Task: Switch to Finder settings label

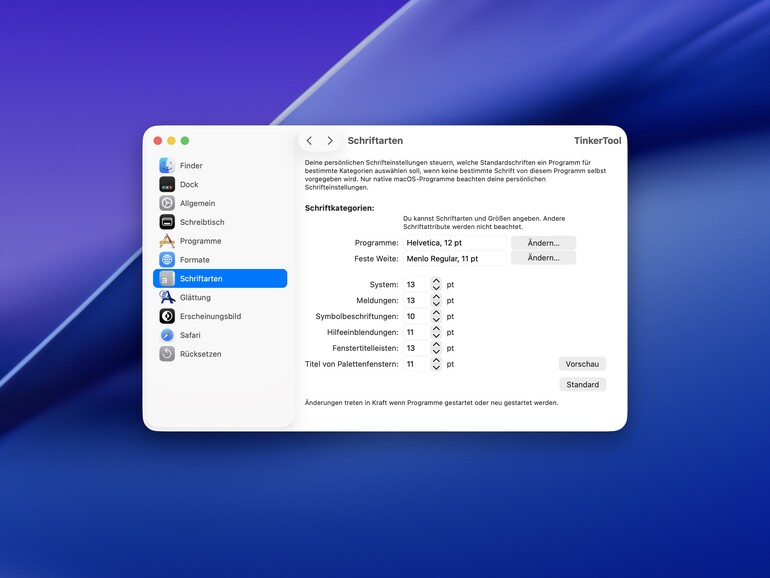Action: click(x=191, y=165)
